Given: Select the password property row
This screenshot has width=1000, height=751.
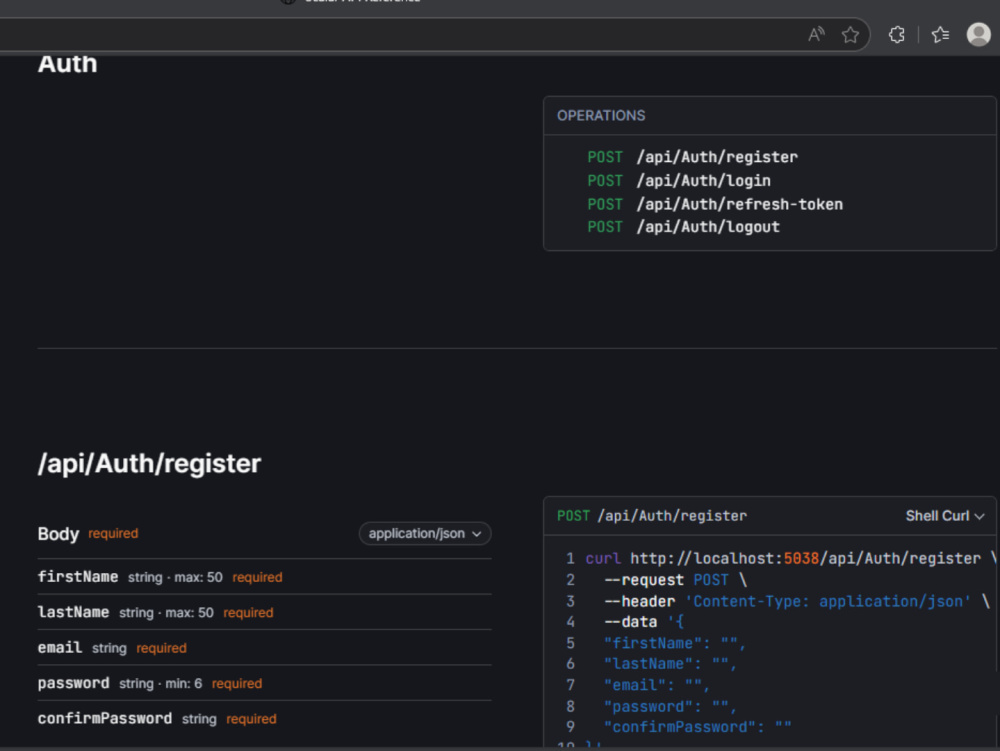Looking at the screenshot, I should [264, 683].
